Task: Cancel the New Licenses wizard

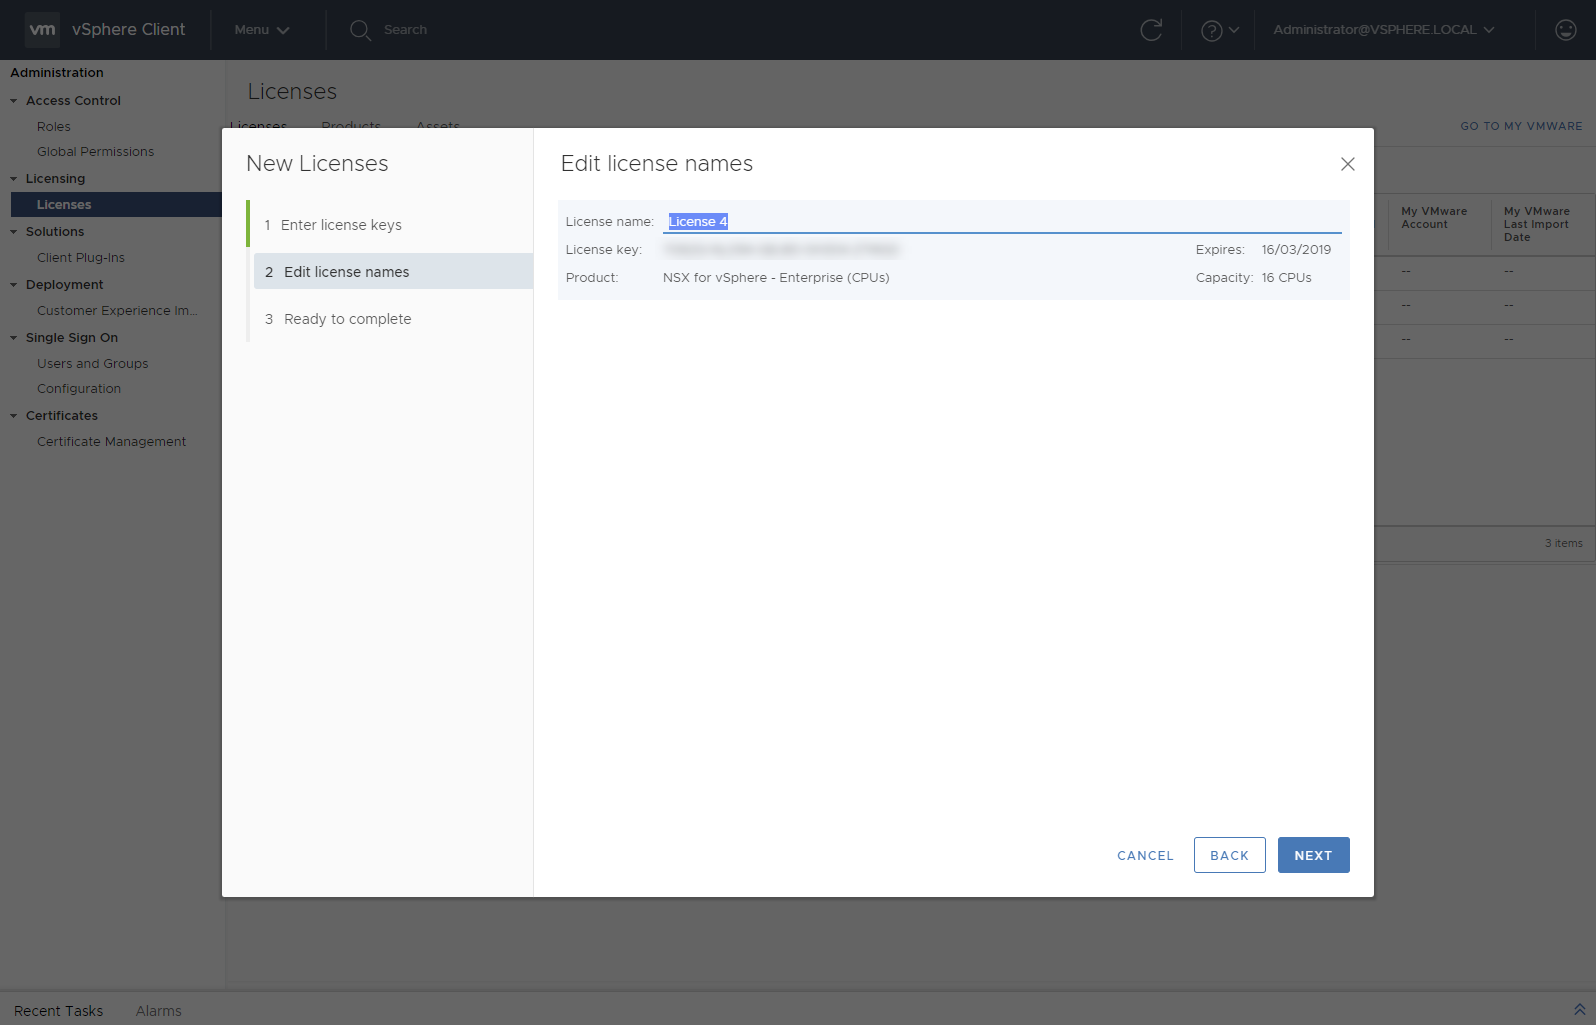Action: 1145,855
